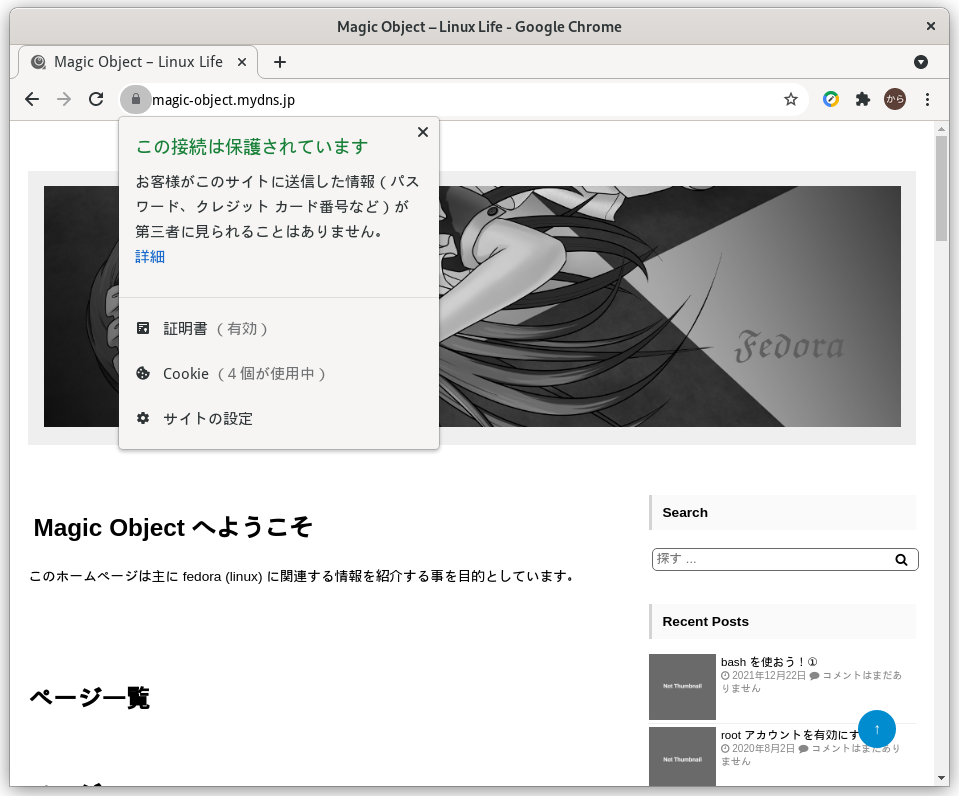
Task: Click the browser back arrow
Action: [x=32, y=99]
